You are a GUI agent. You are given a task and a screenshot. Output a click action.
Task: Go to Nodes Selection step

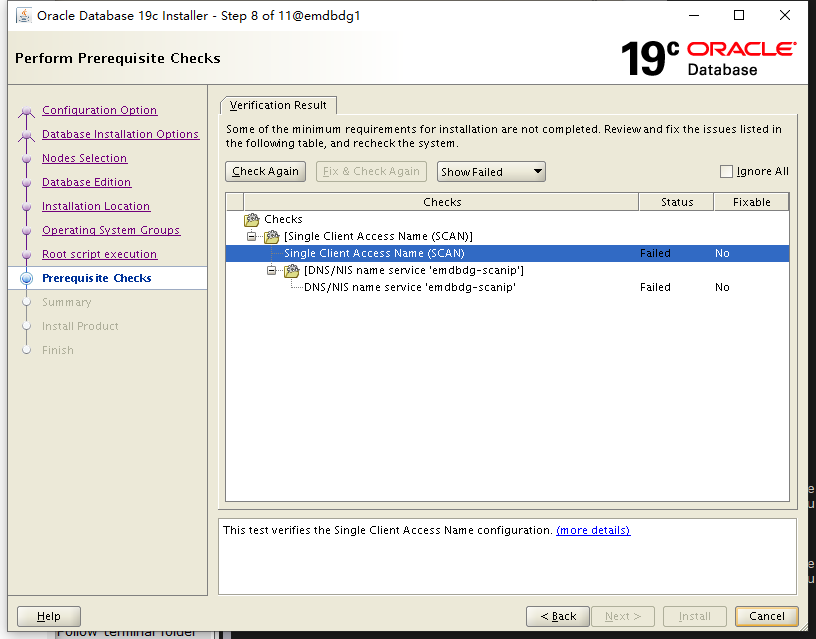84,158
